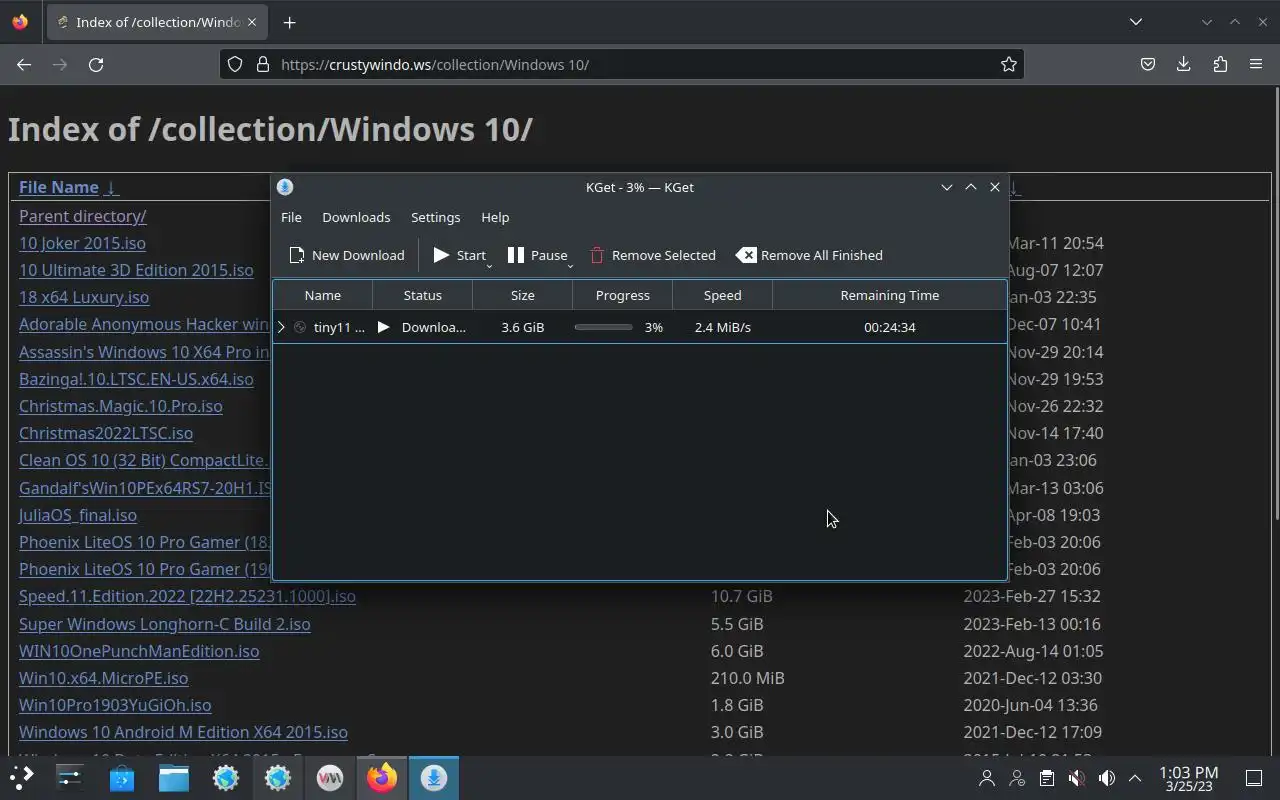Open the KGet File menu

click(291, 217)
